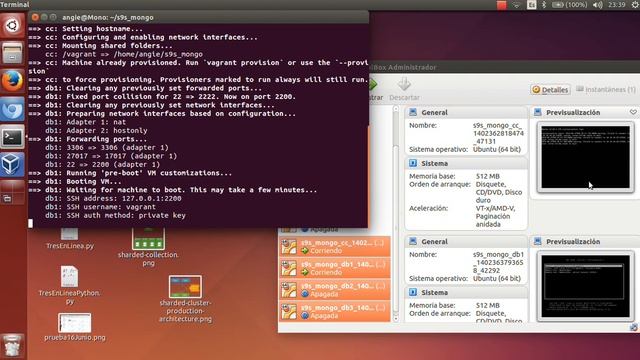Open Previsualización header for s9s_mongo_db1
The height and width of the screenshot is (360, 640).
point(573,242)
